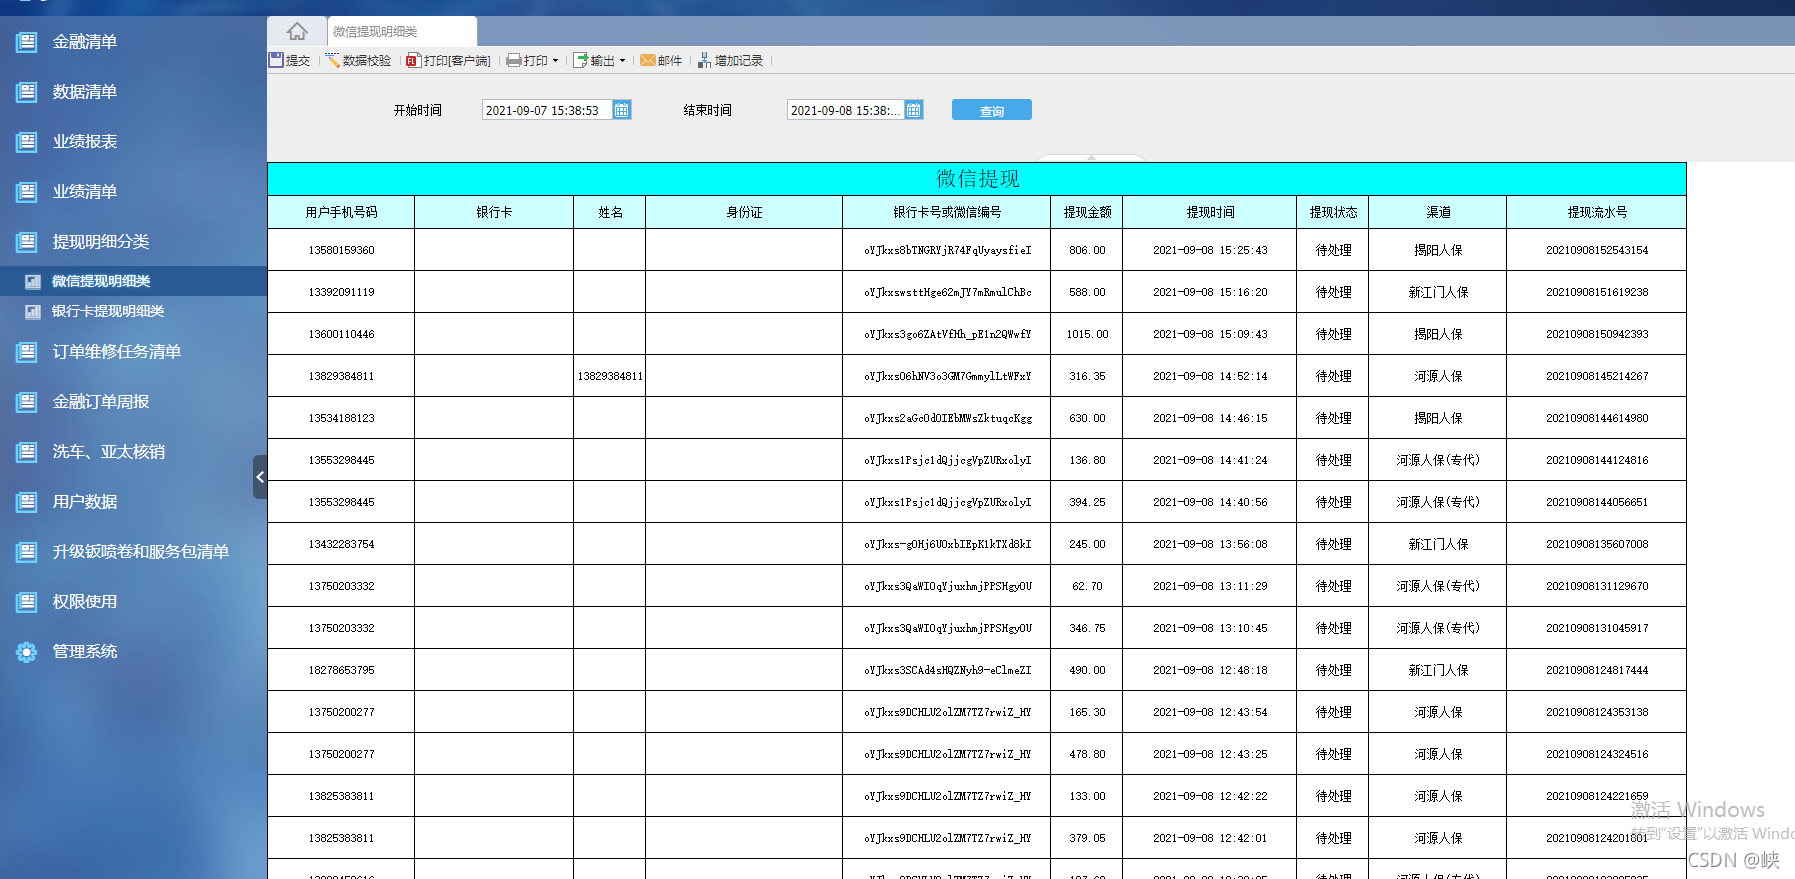Viewport: 1795px width, 879px height.
Task: Click the 结束时间 date input field
Action: (846, 110)
